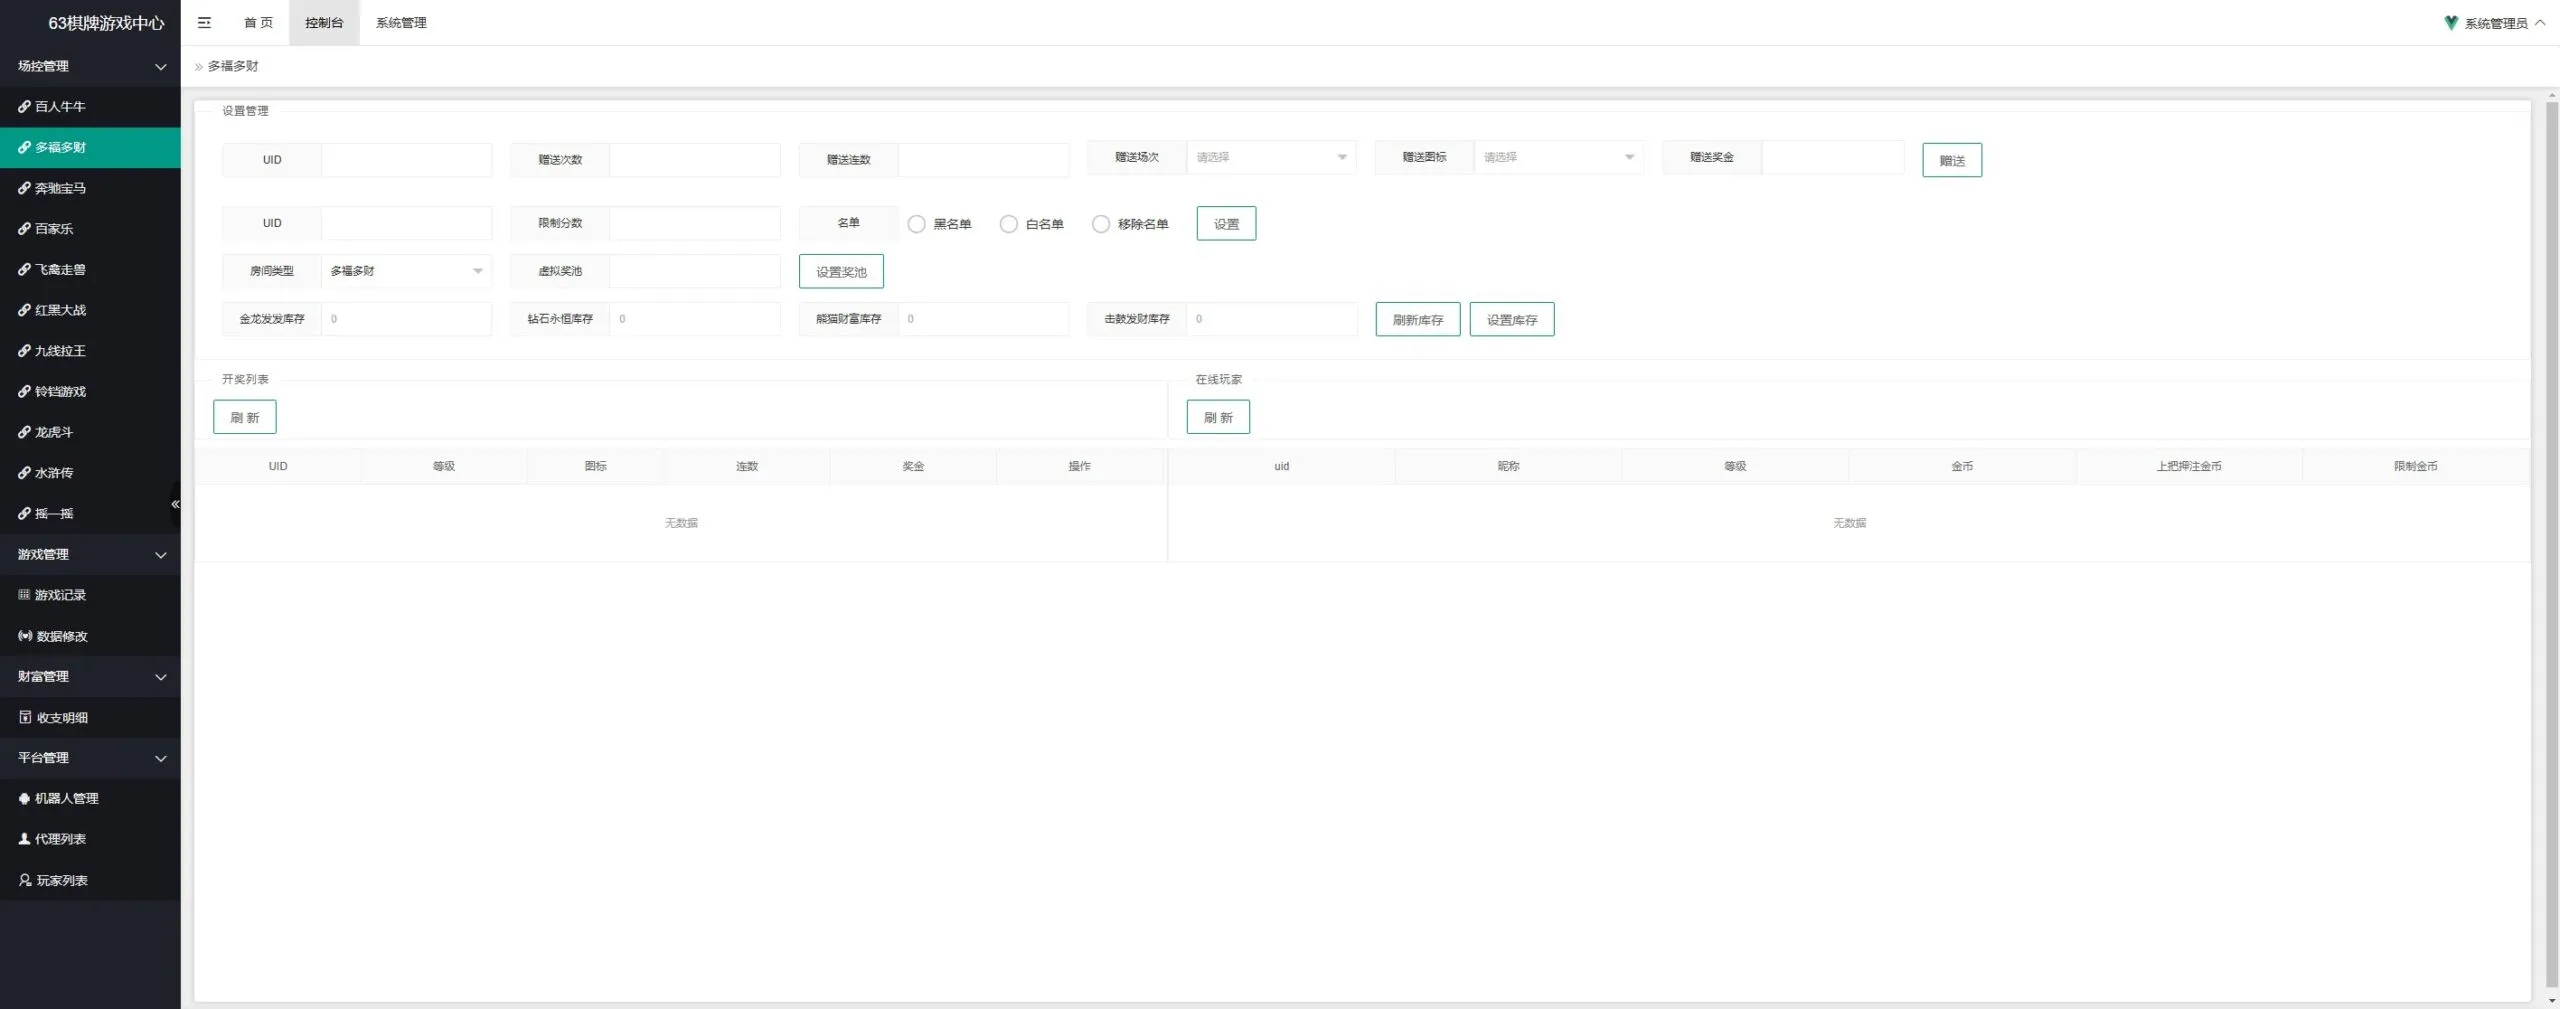Select the 黑名单 radio button
This screenshot has width=2560, height=1009.
[x=916, y=224]
